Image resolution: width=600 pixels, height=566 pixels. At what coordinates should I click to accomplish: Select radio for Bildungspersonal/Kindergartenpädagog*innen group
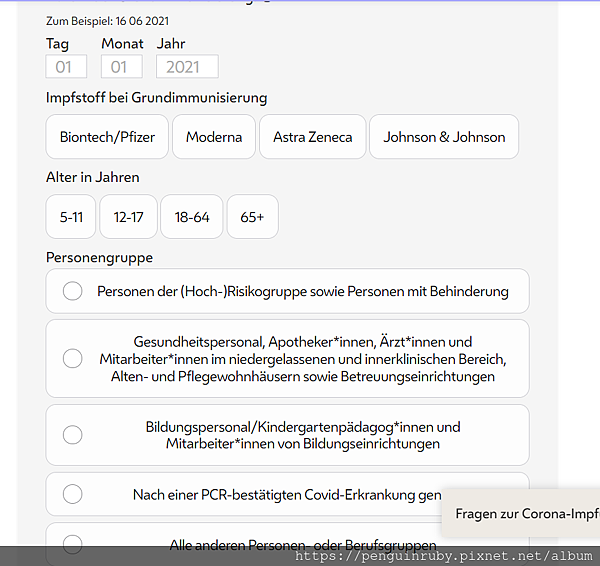(72, 435)
